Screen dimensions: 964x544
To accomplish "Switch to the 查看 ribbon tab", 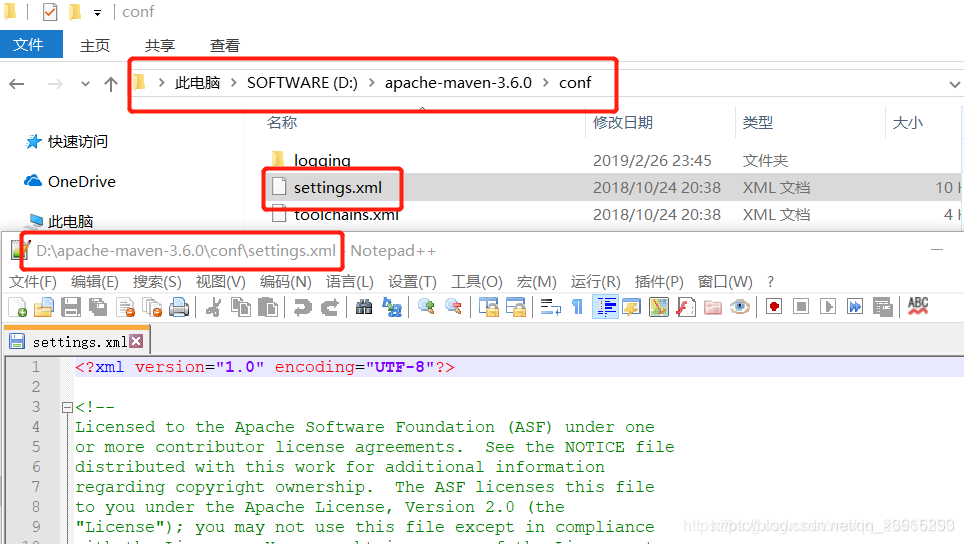I will tap(224, 45).
